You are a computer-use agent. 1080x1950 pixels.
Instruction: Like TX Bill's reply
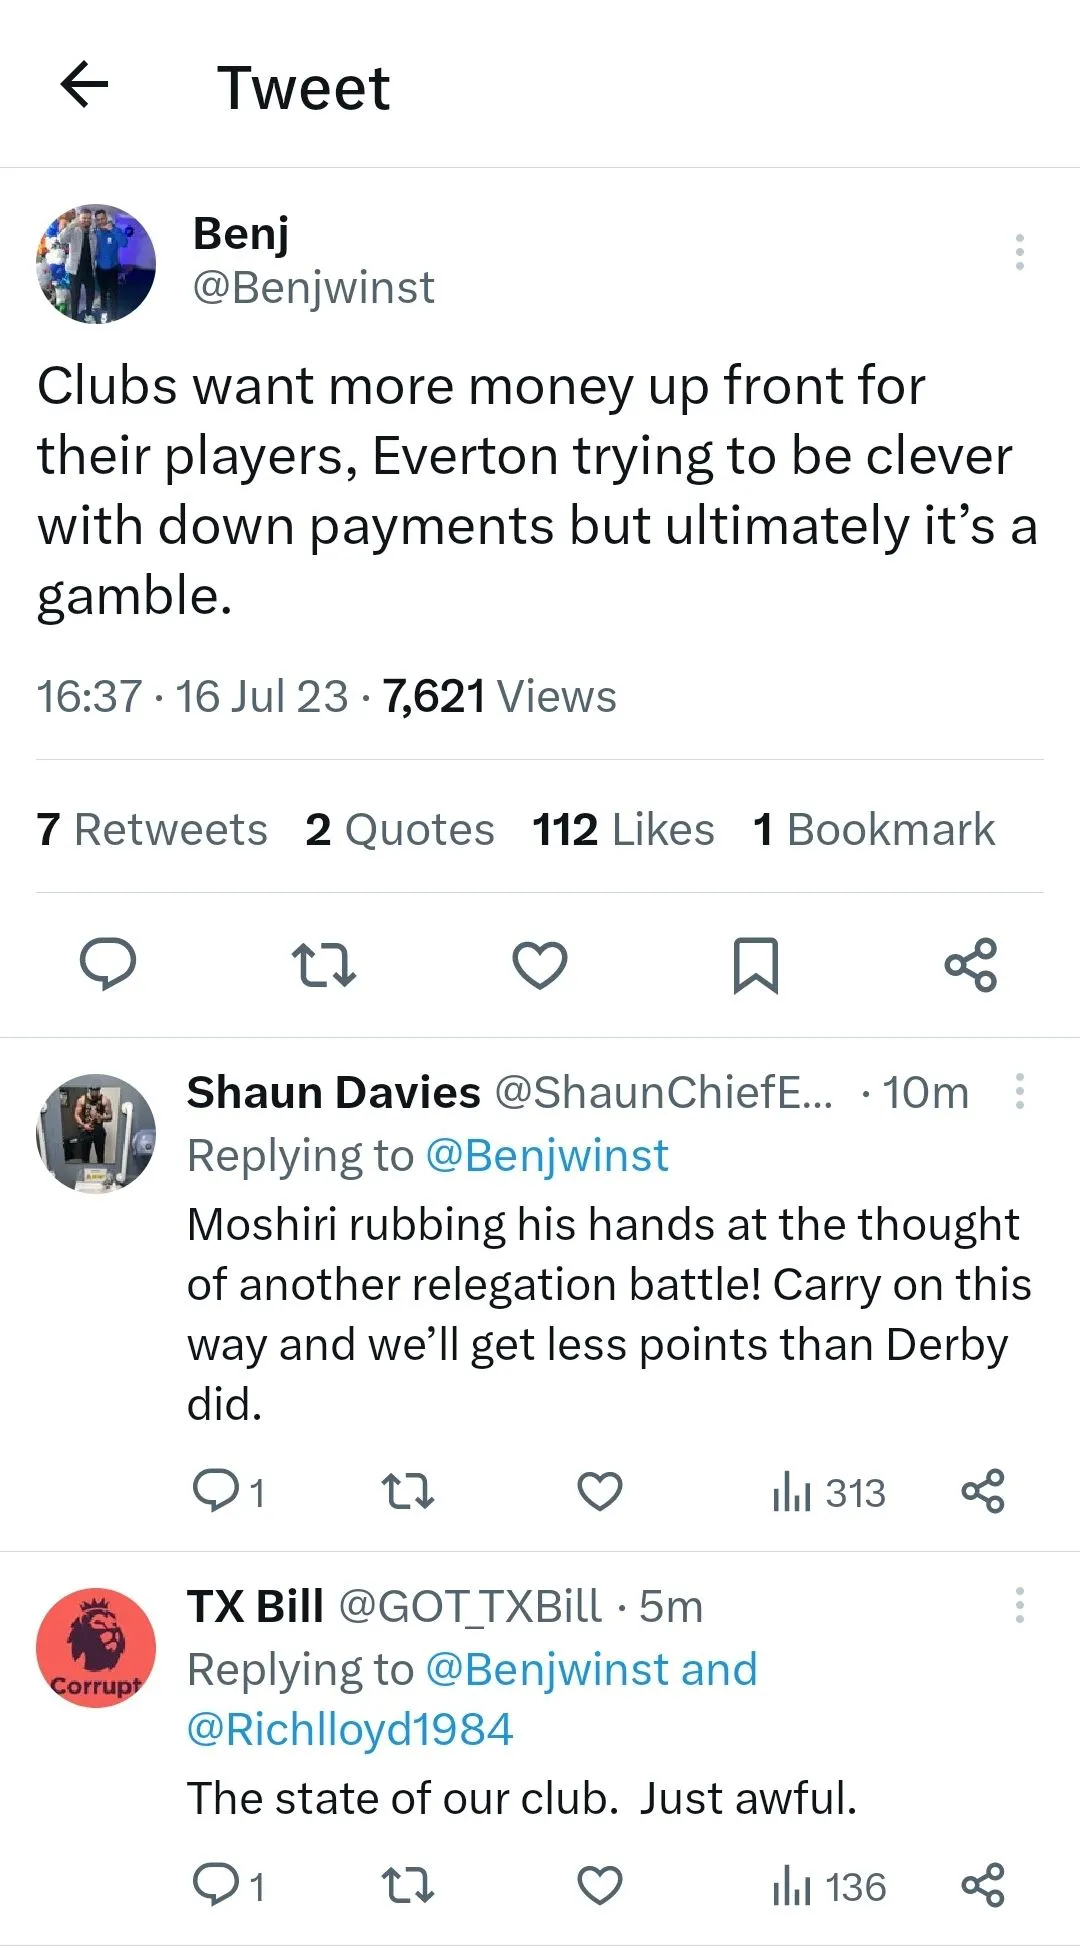[x=600, y=1885]
